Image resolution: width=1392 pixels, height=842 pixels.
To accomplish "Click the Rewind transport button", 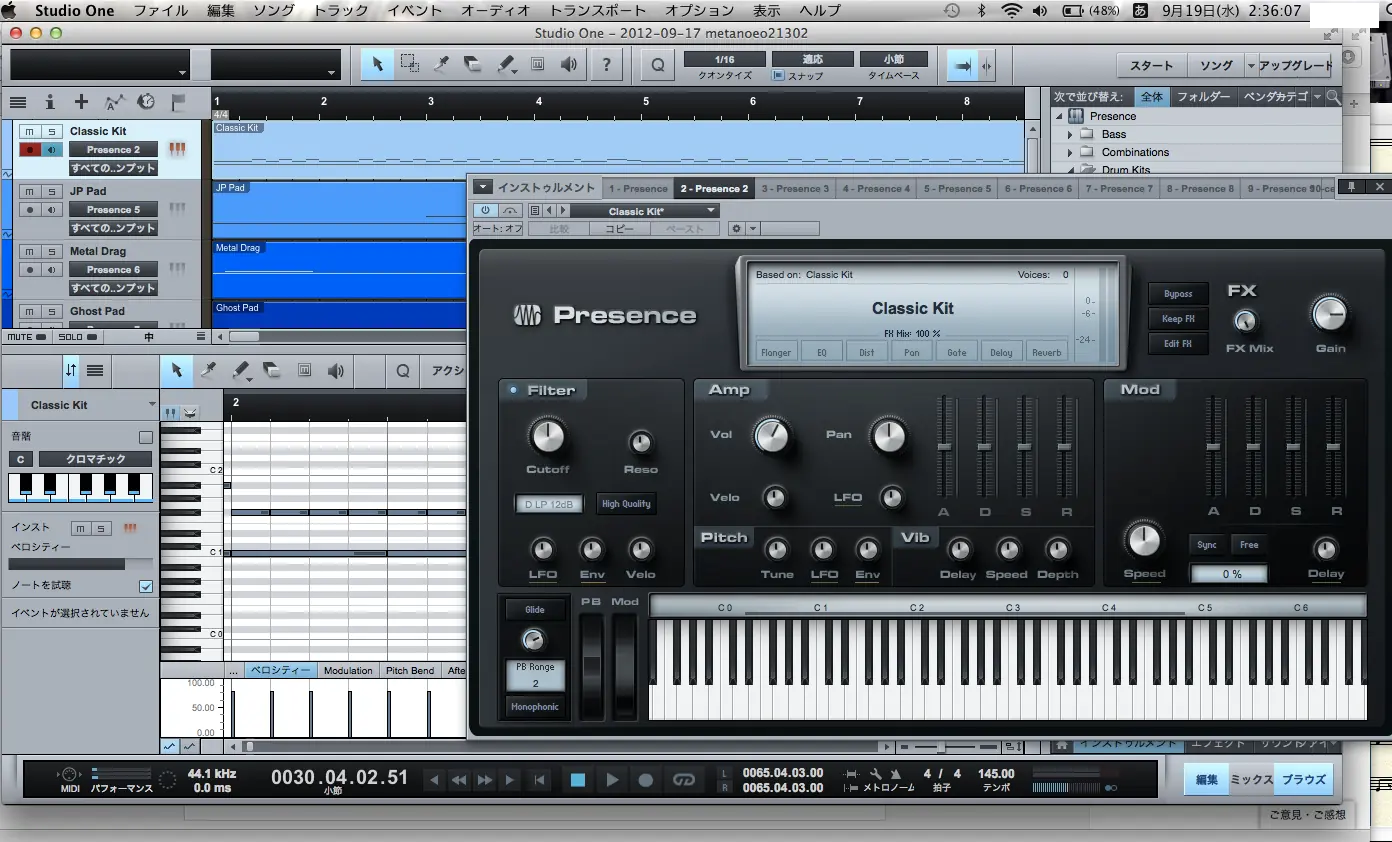I will [x=459, y=780].
